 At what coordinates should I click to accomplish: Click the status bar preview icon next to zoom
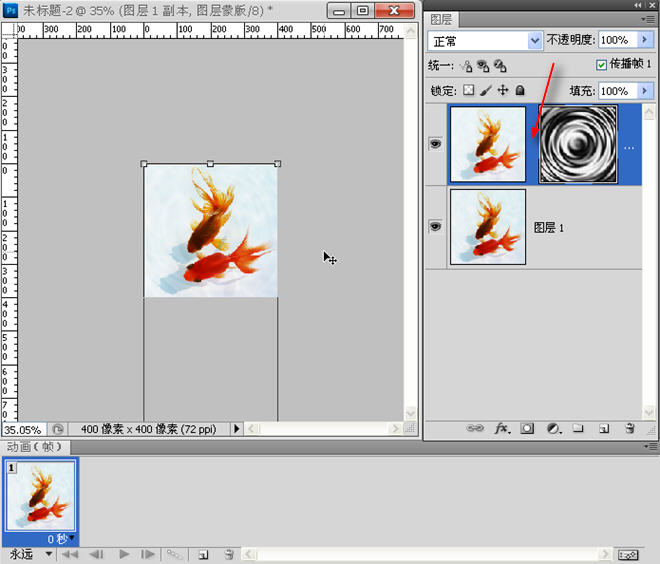58,429
